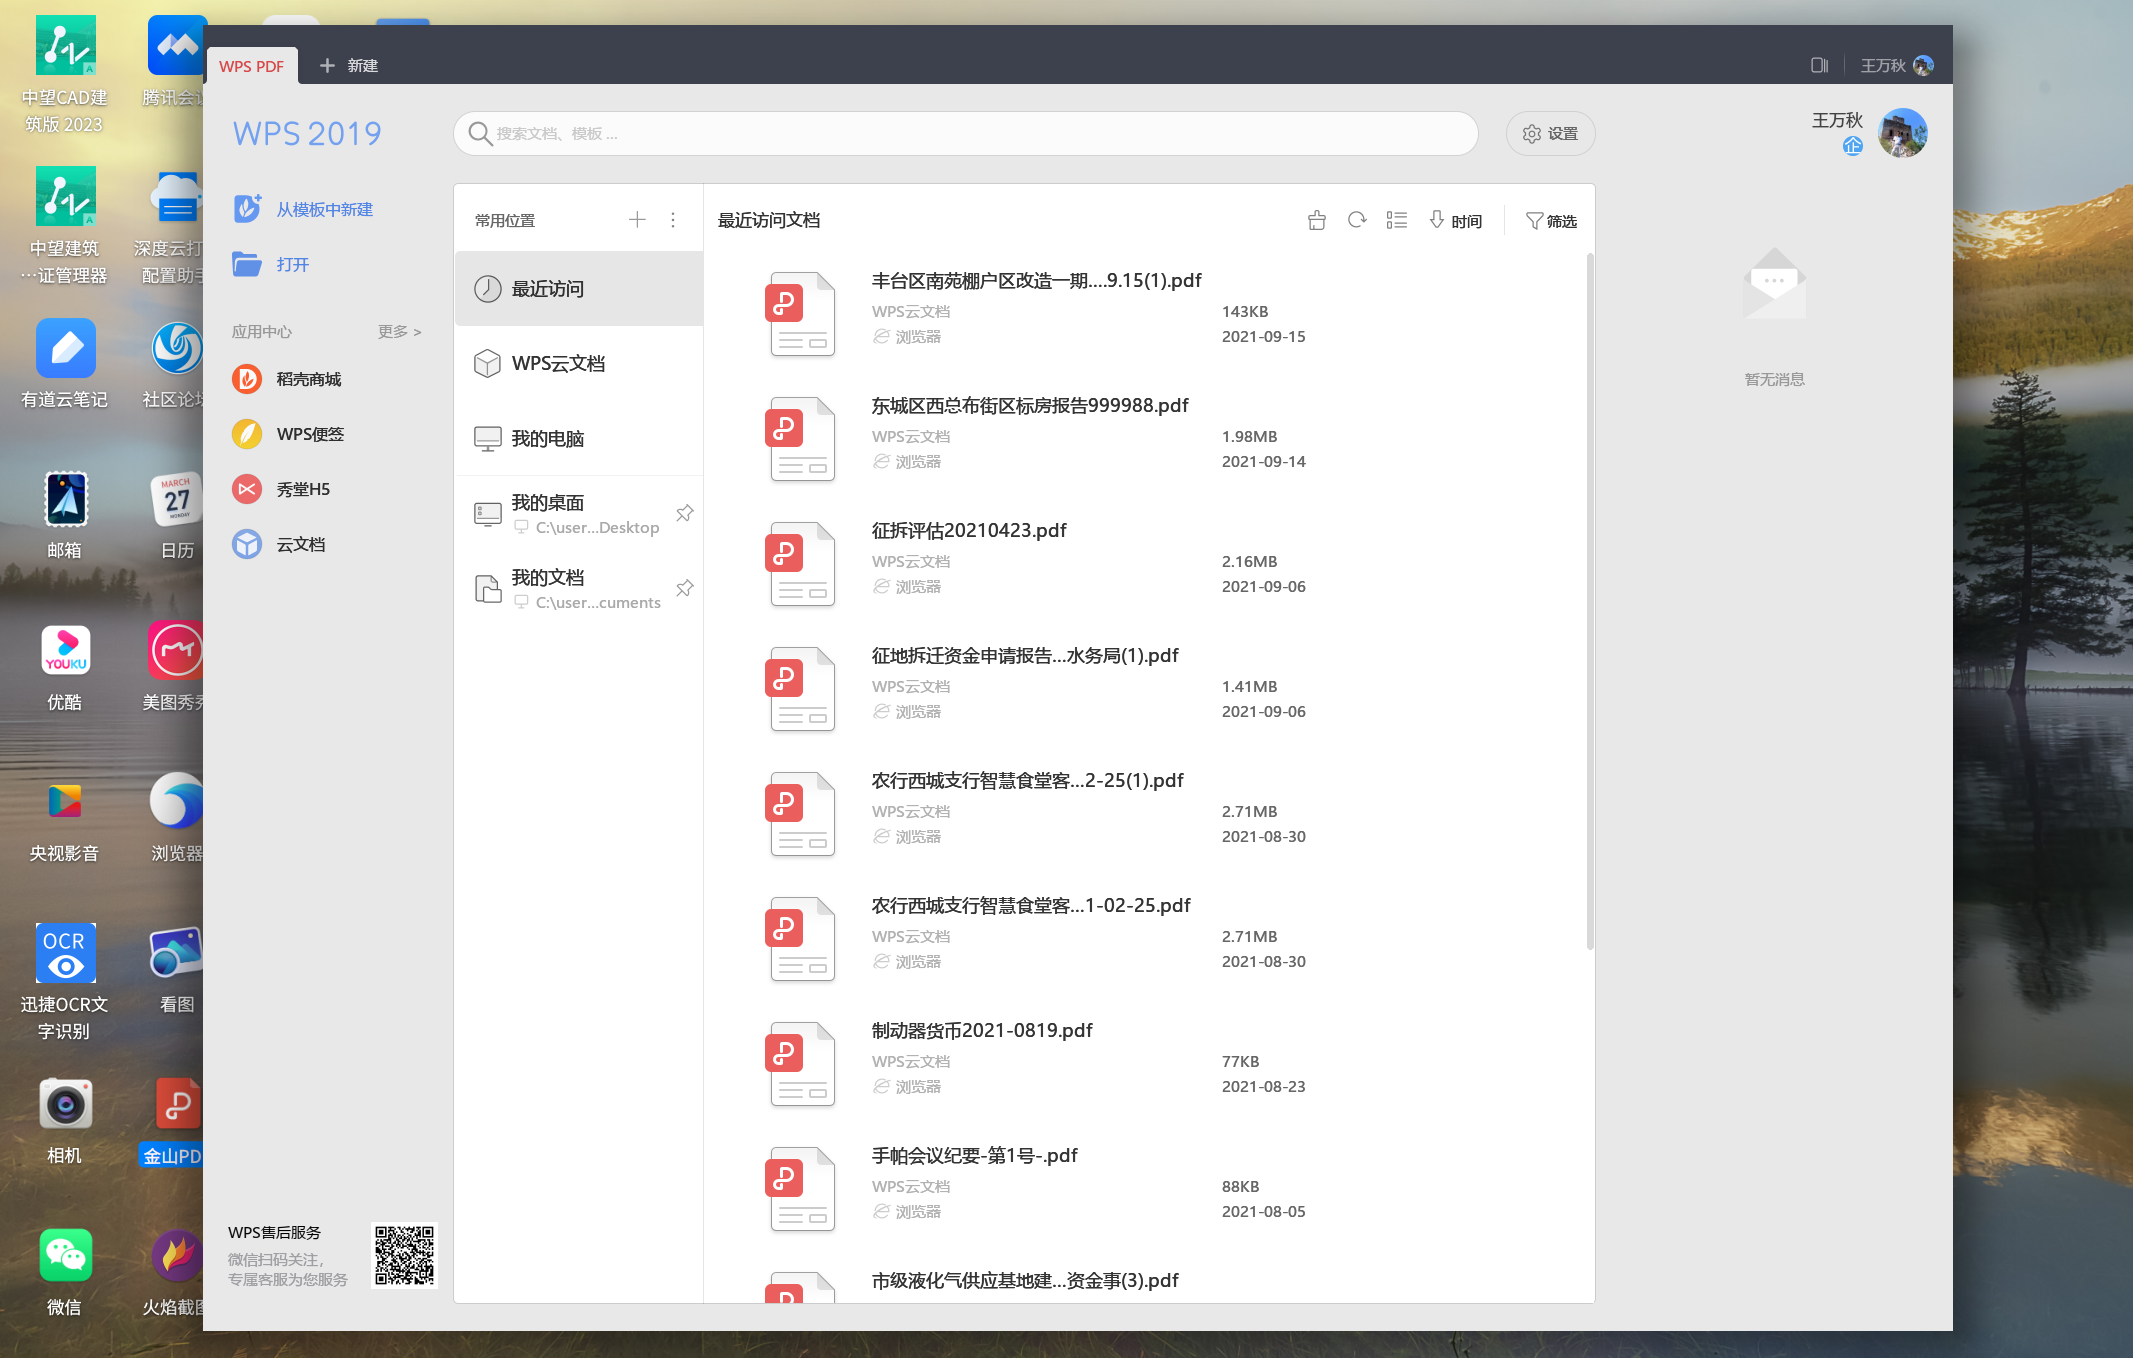This screenshot has width=2133, height=1358.
Task: Open the three-dot menu in 常用位置
Action: [673, 219]
